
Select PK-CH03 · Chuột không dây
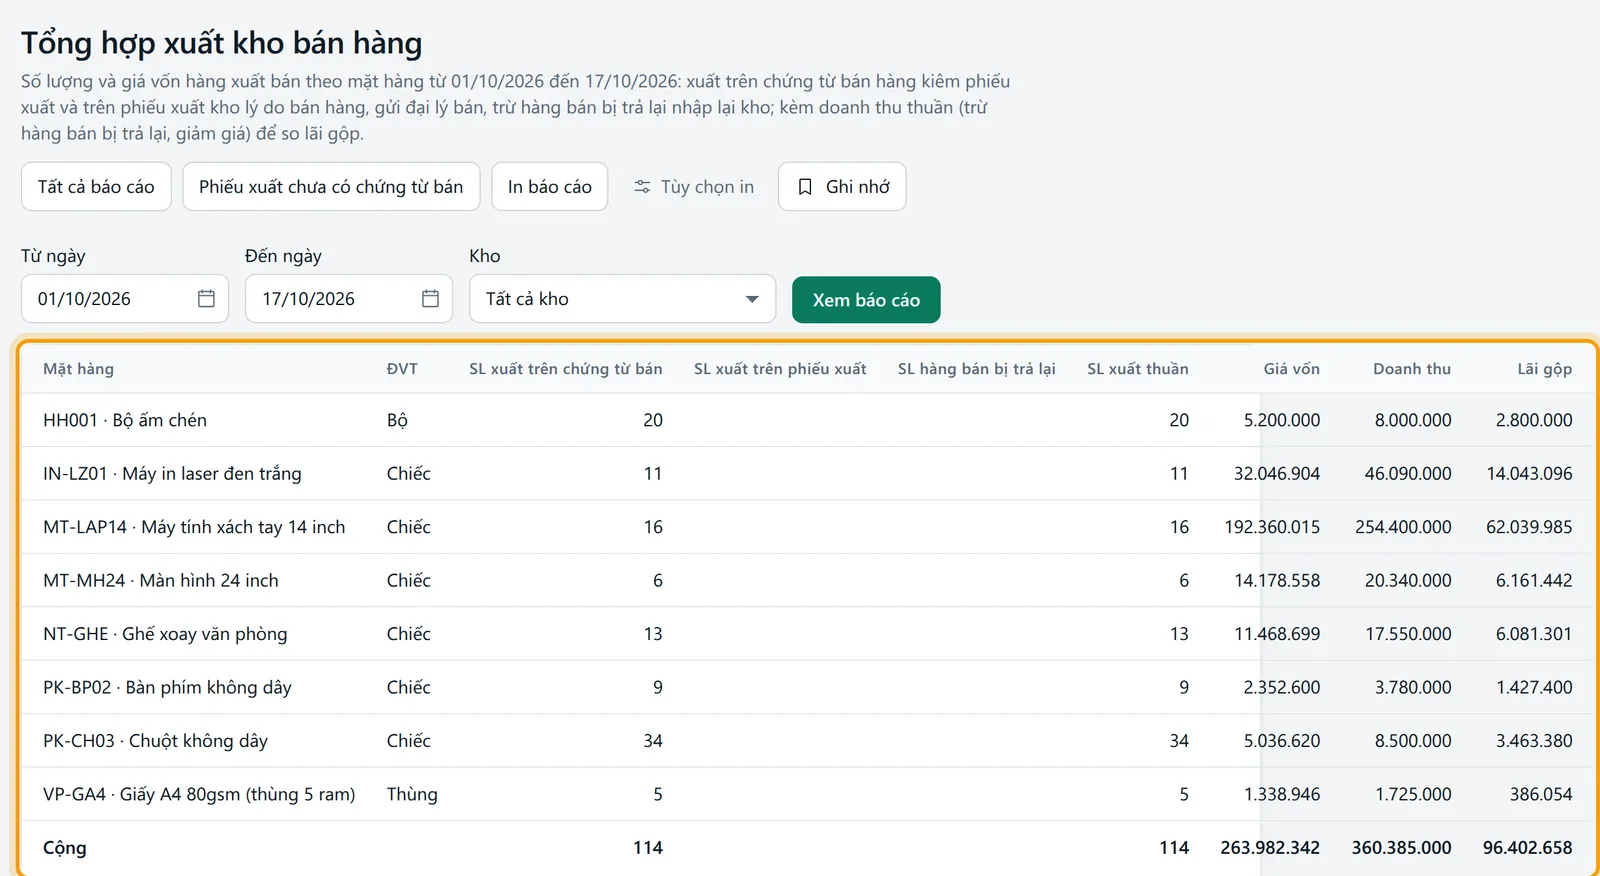tap(807, 741)
